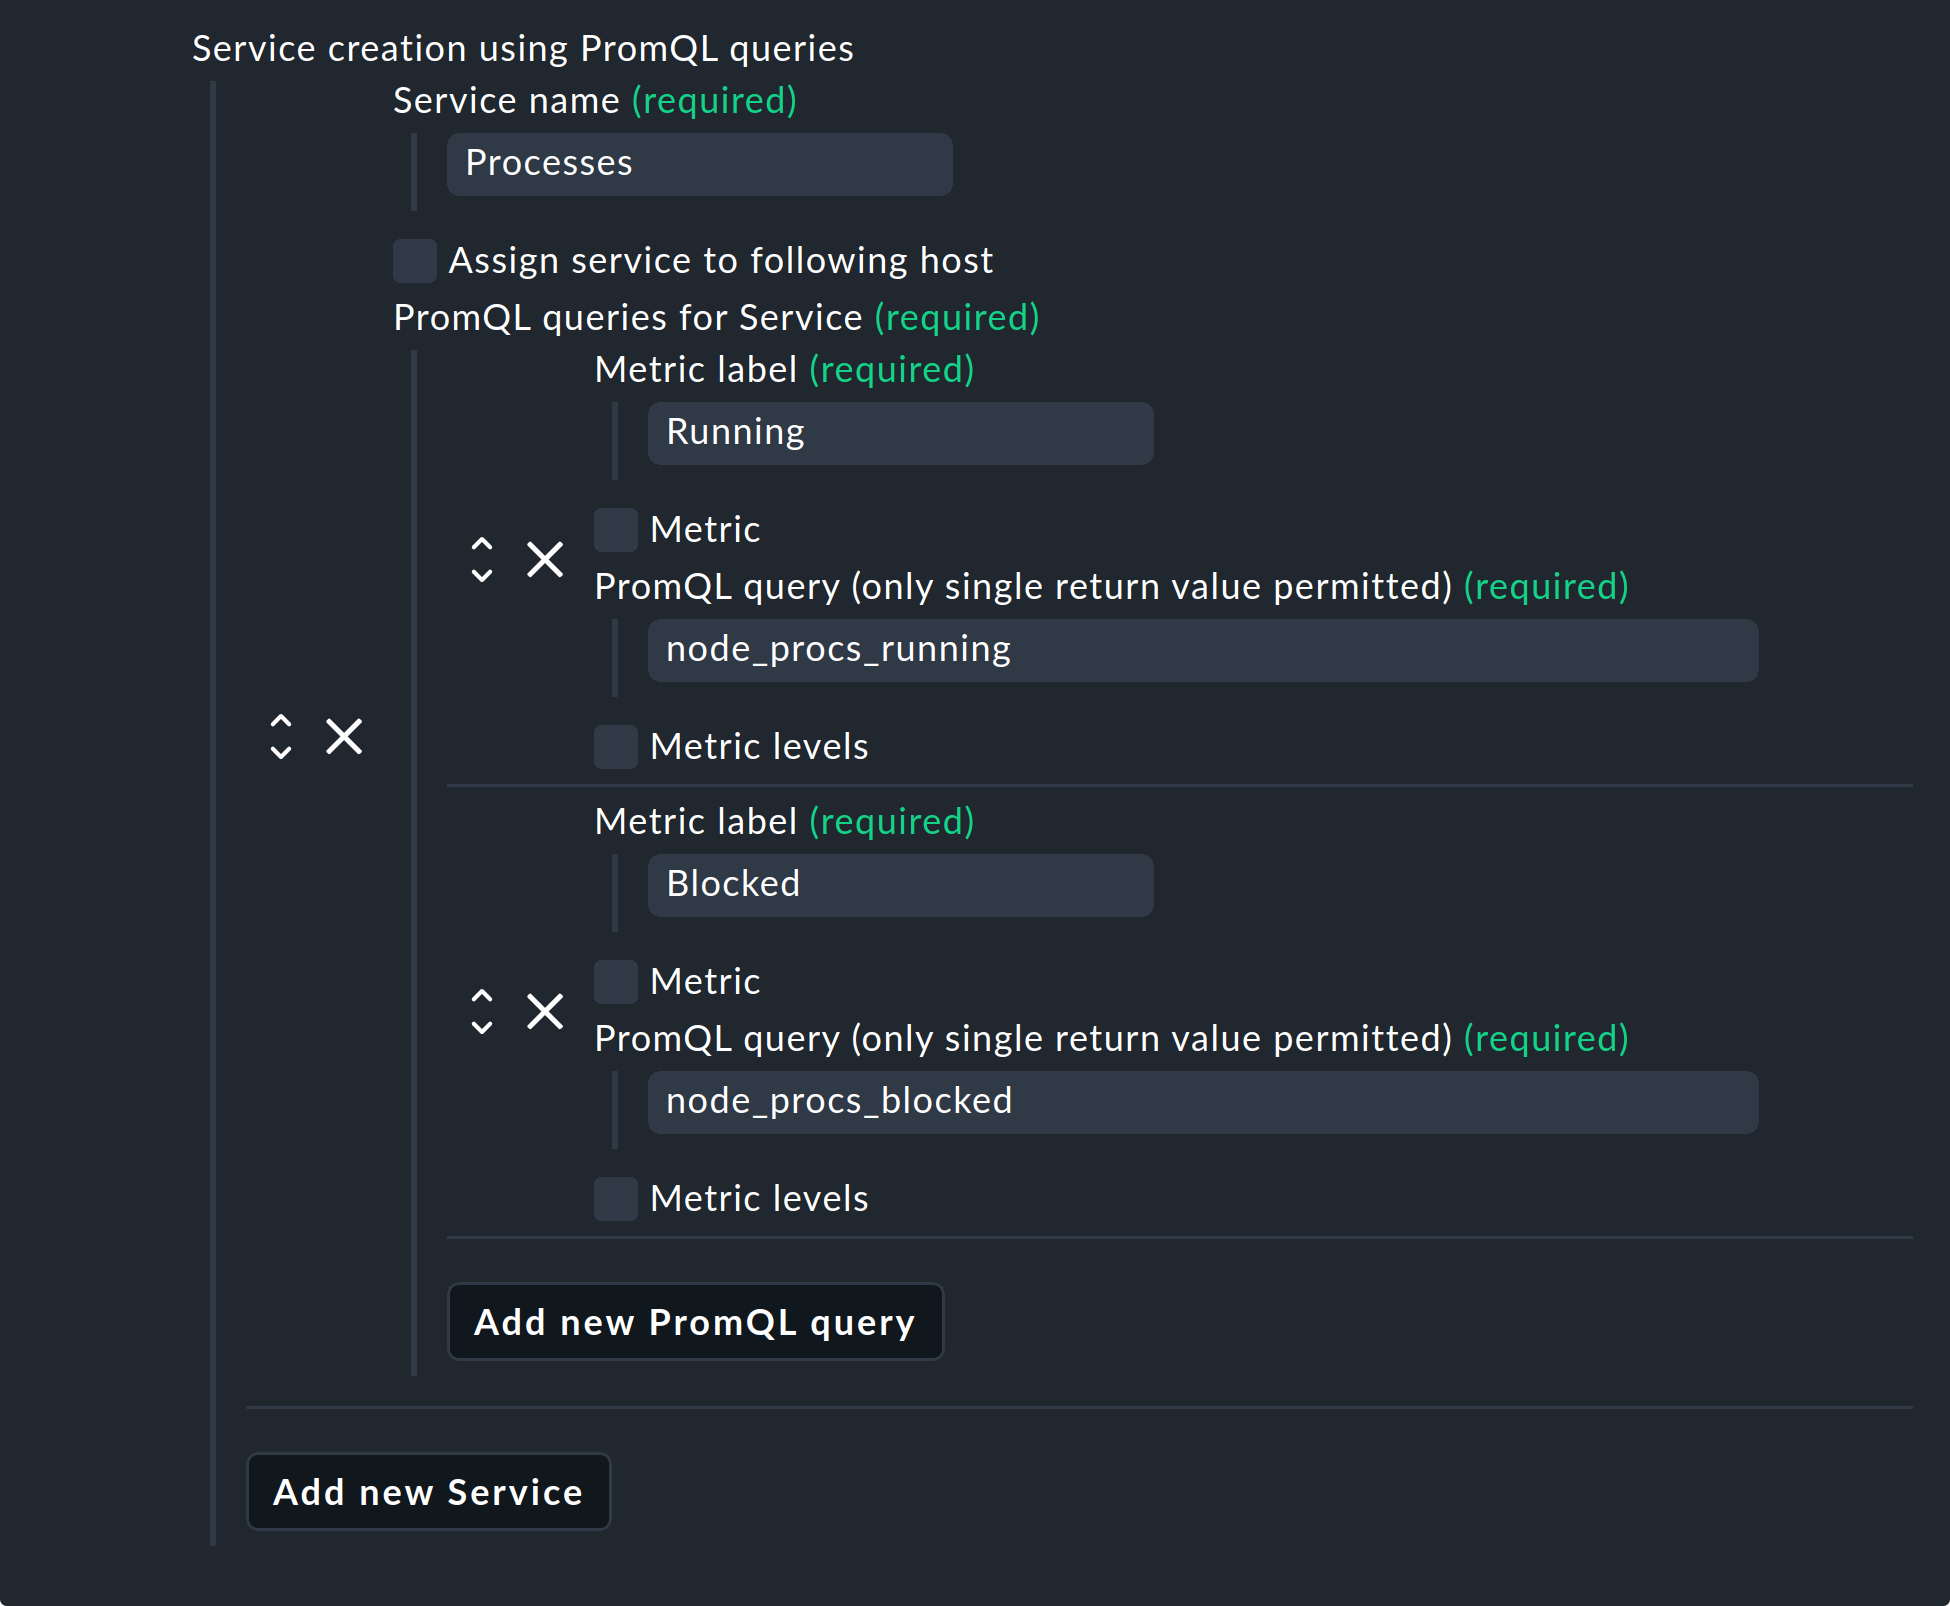Click the remove X icon next to the Blocked metric
1950x1606 pixels.
[545, 1012]
